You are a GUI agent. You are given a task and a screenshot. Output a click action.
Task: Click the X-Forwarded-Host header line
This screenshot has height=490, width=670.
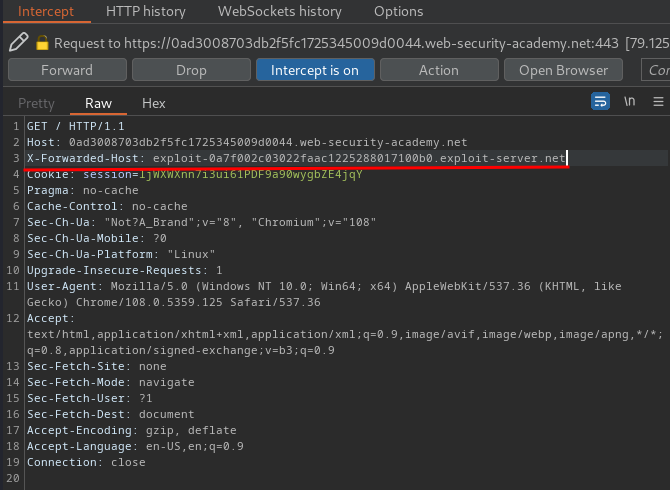pos(296,158)
